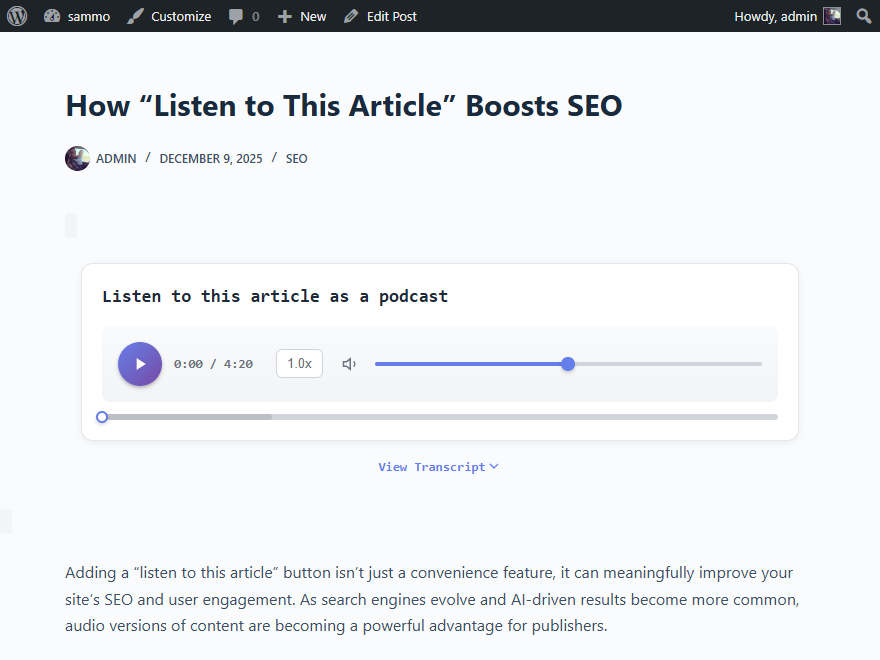
Task: Click the volume slider handle
Action: (x=568, y=364)
